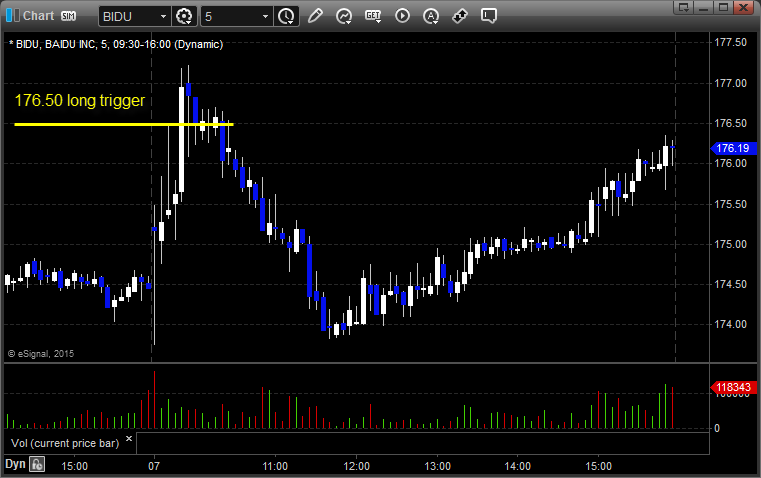Toggle the scale lock icon beside Dyn
This screenshot has height=478, width=761.
tap(37, 464)
